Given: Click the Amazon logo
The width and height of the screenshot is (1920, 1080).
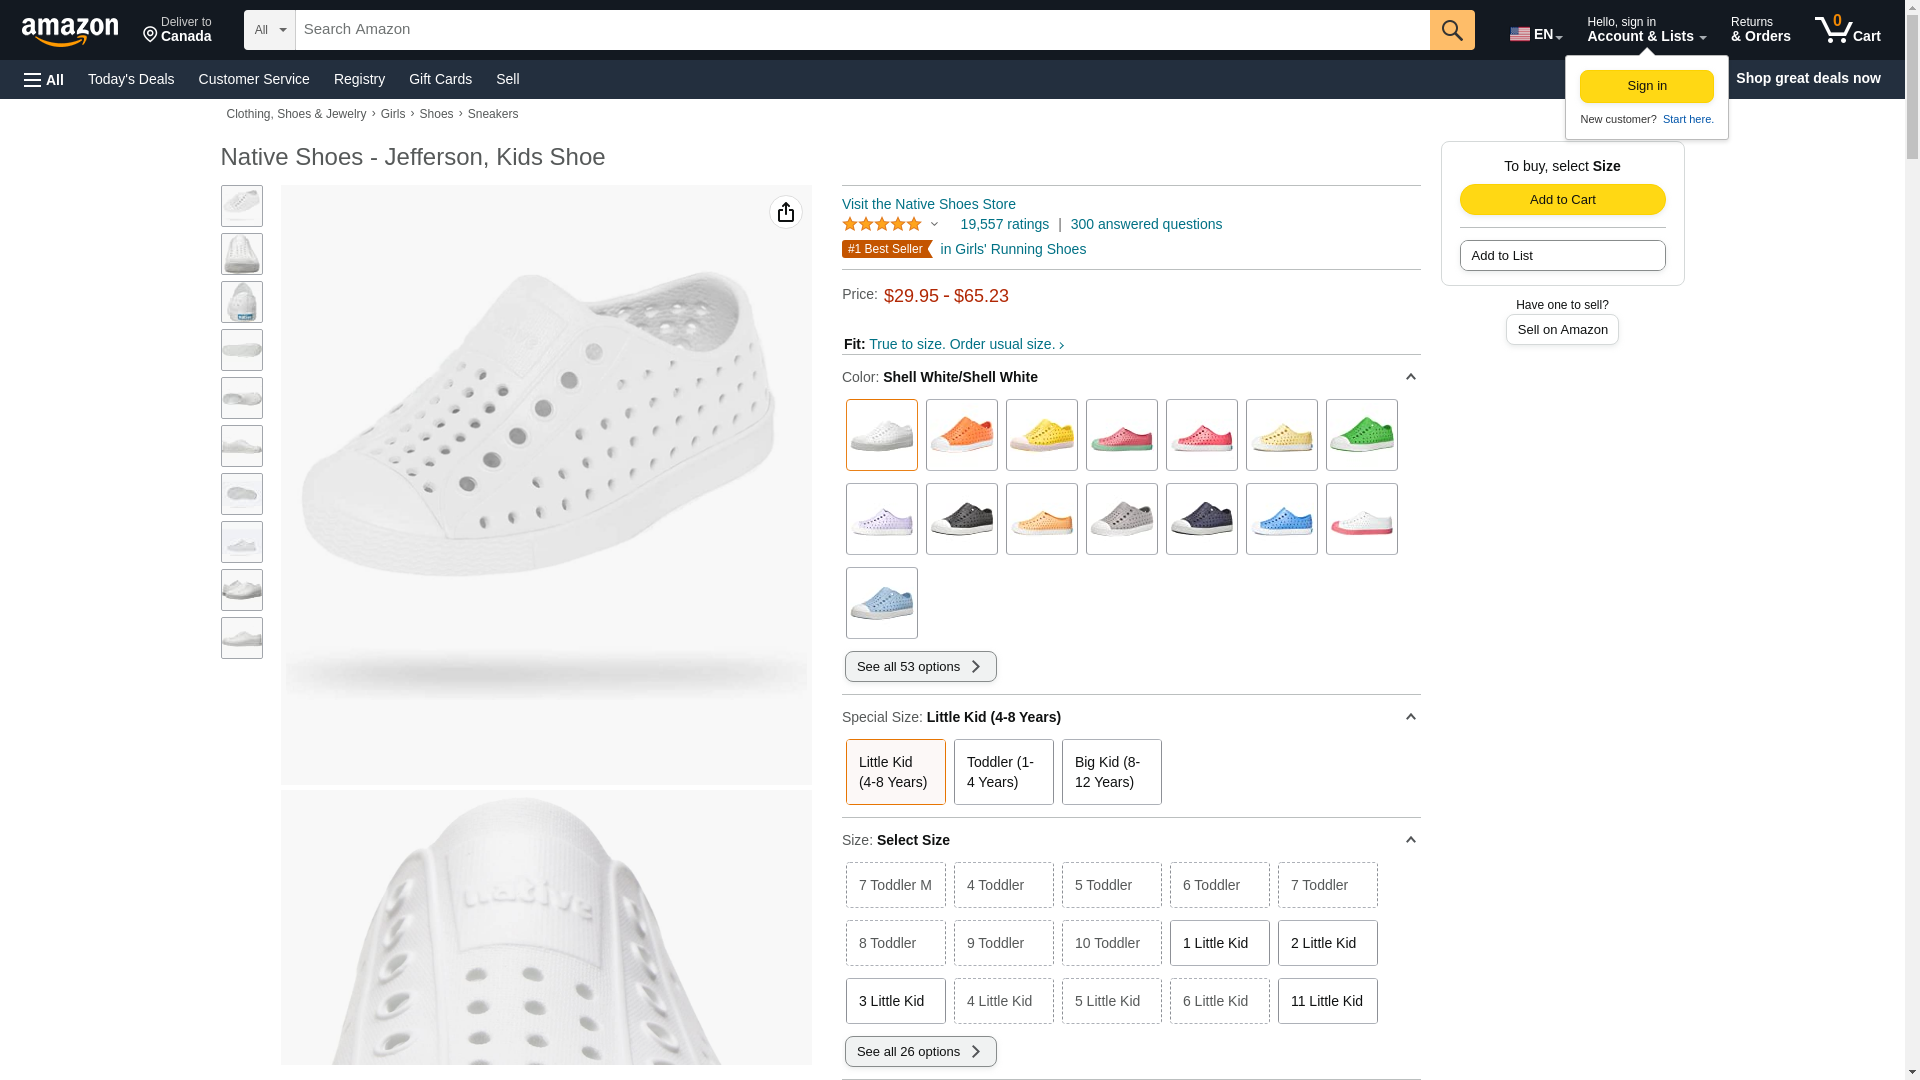Looking at the screenshot, I should [70, 32].
